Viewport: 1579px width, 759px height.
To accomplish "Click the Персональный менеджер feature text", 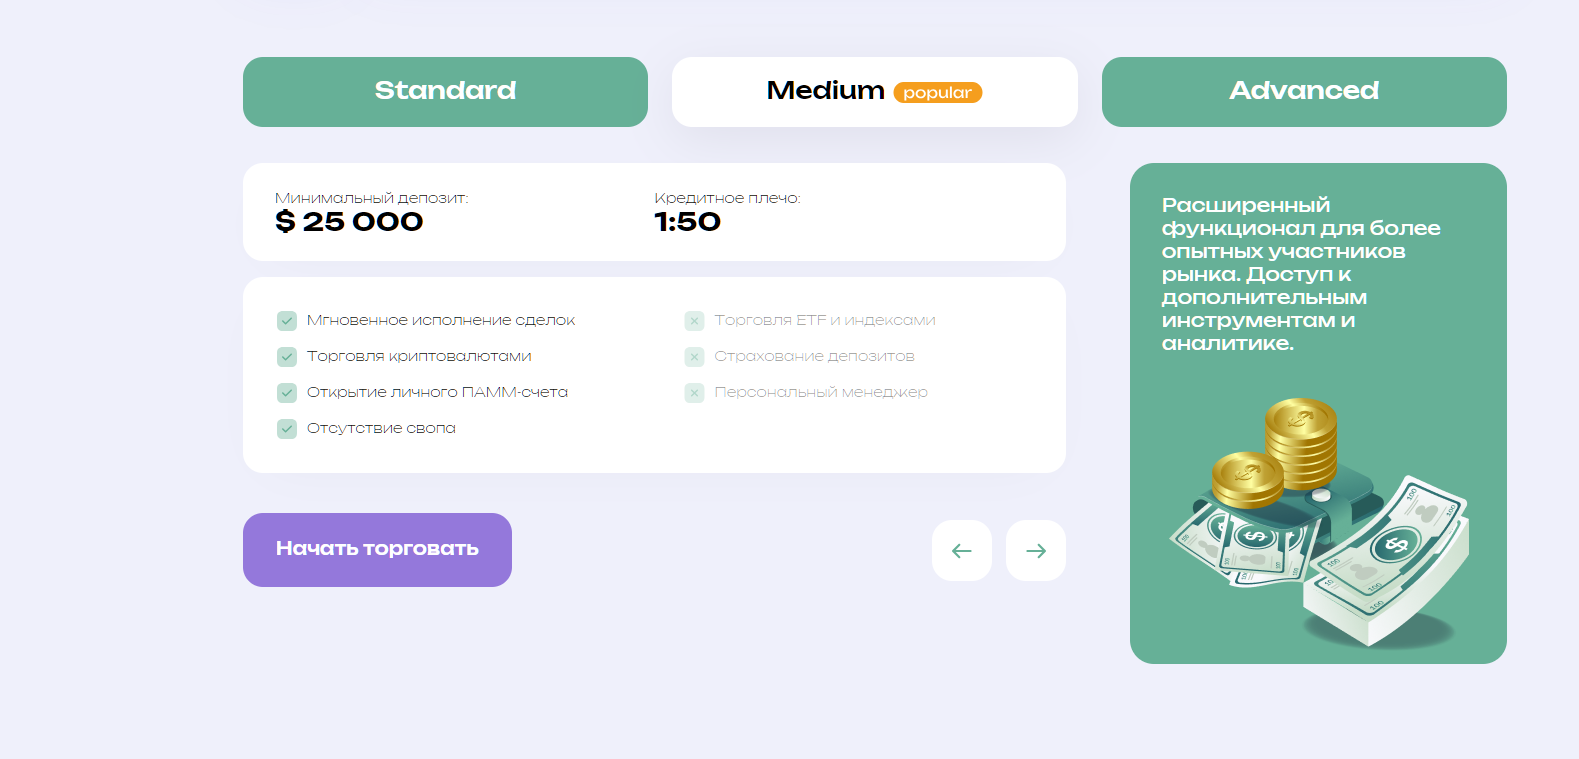I will (821, 392).
